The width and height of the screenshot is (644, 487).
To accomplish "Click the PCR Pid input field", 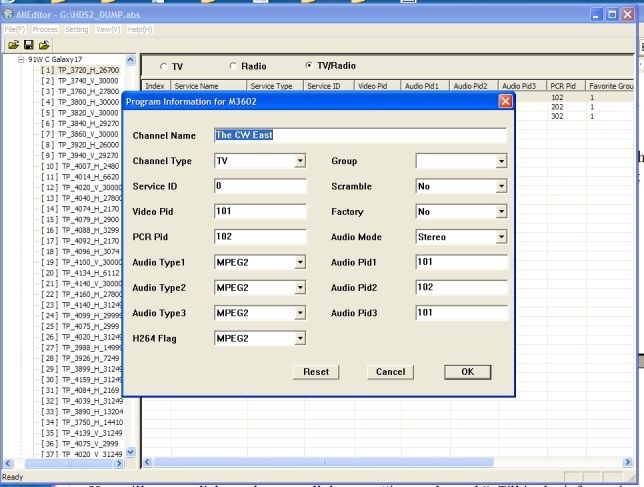I will coord(260,237).
